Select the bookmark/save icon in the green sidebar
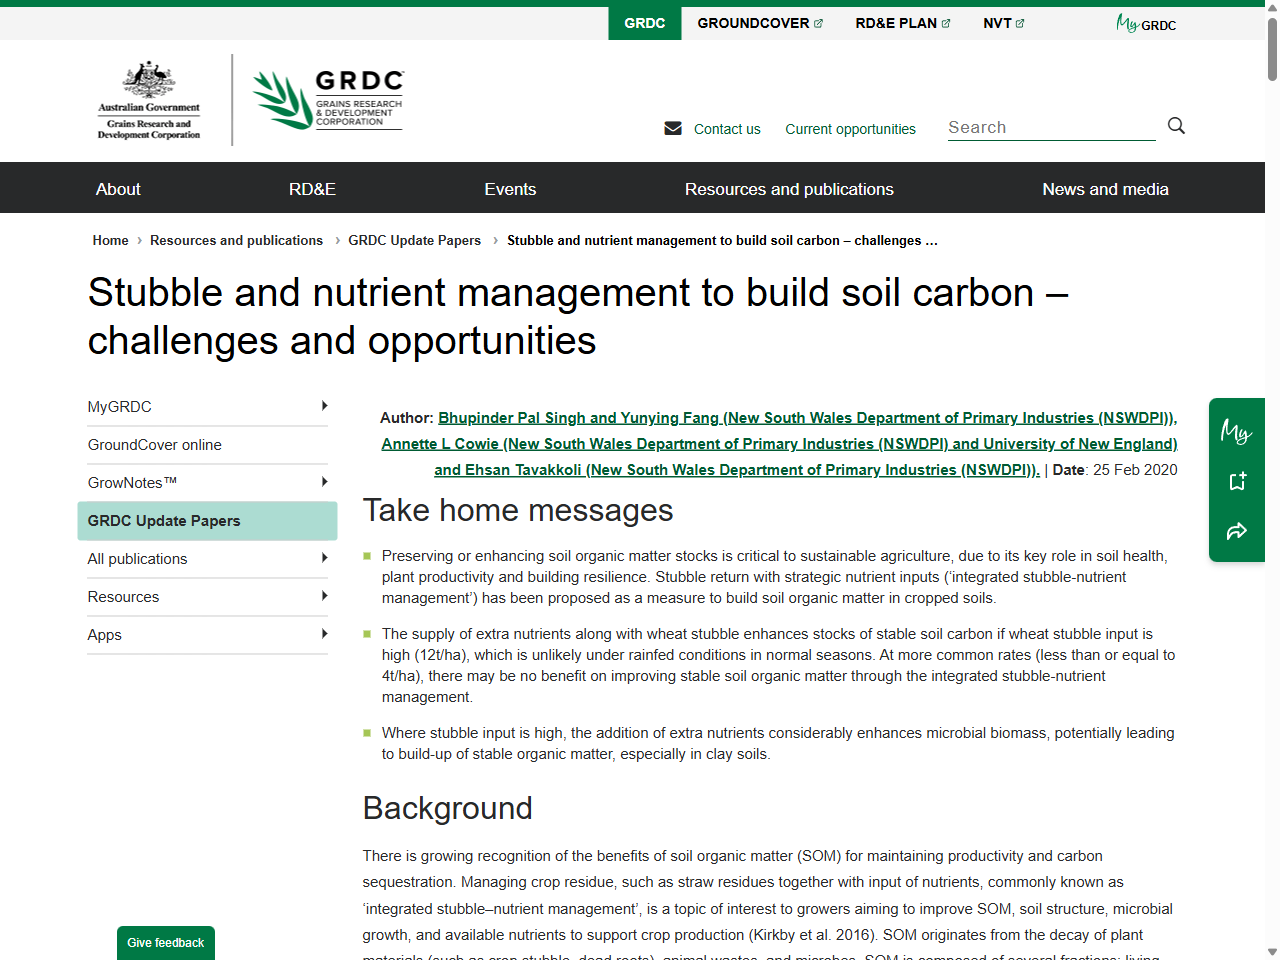The image size is (1280, 960). (x=1237, y=481)
